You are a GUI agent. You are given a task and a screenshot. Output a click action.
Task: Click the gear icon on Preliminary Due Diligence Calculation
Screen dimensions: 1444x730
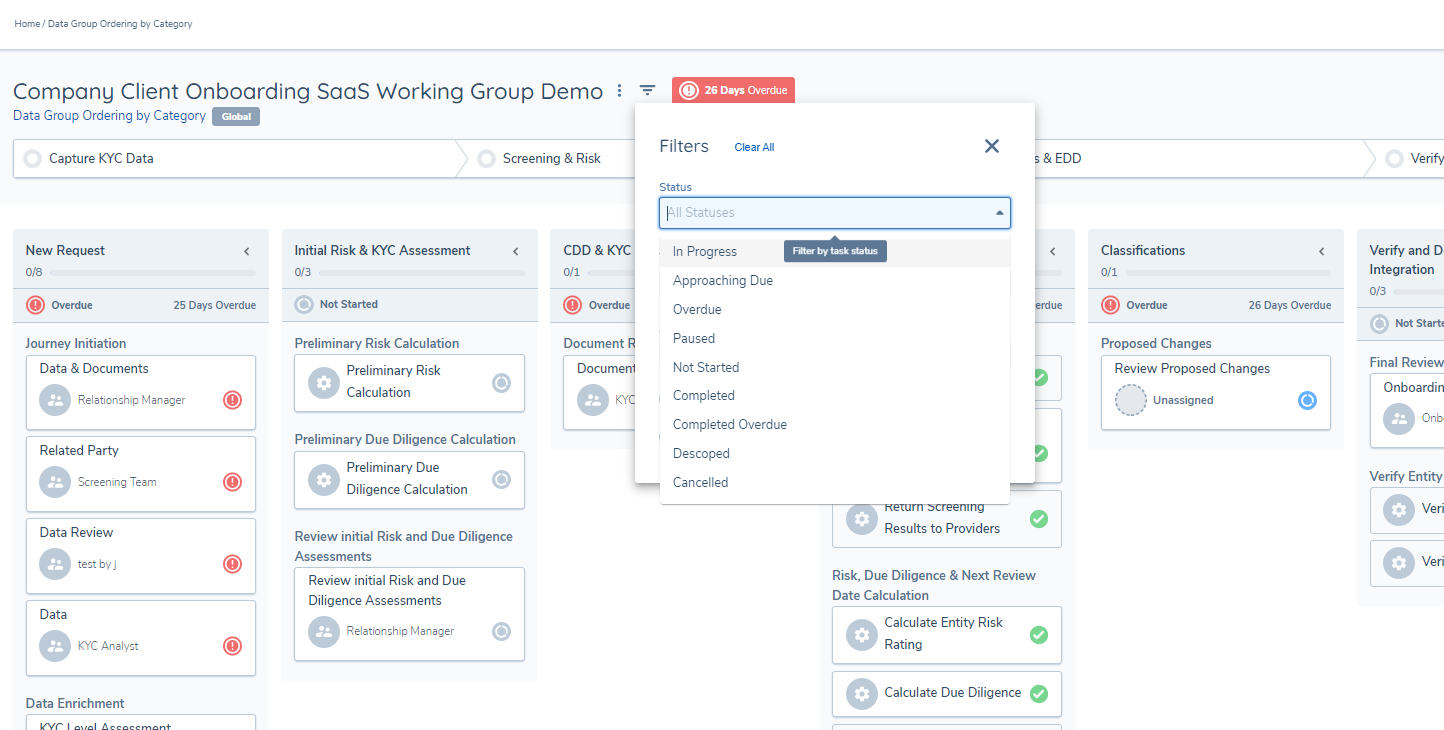point(324,480)
